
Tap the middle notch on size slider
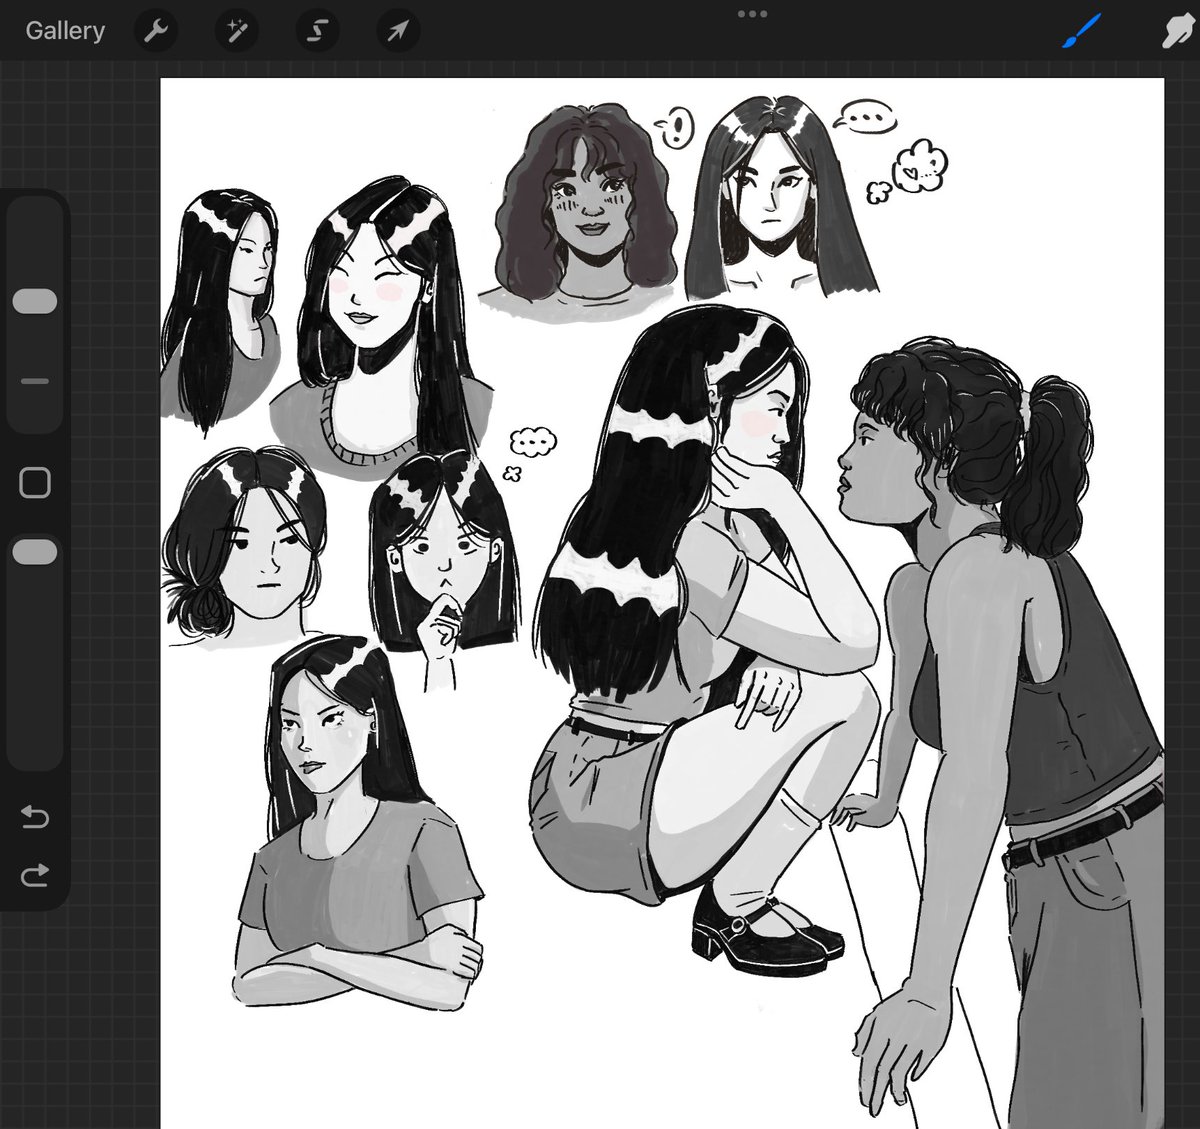(35, 381)
